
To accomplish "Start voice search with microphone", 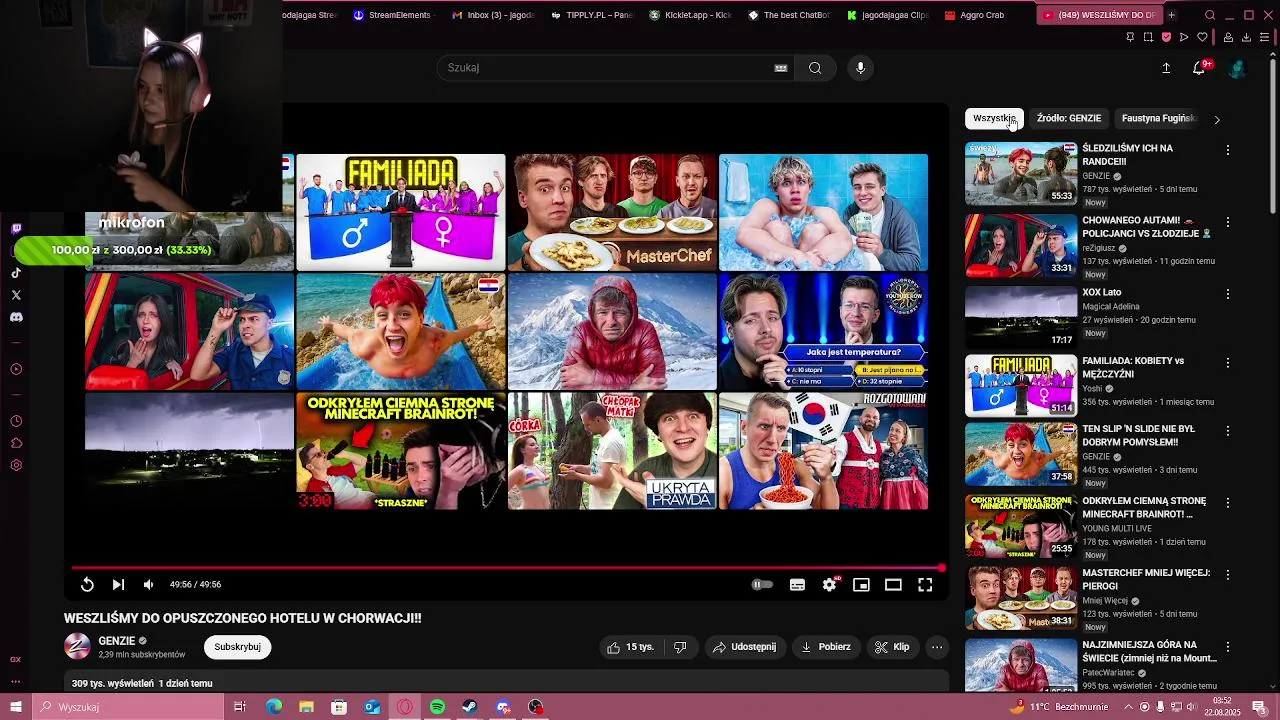I will tap(860, 68).
